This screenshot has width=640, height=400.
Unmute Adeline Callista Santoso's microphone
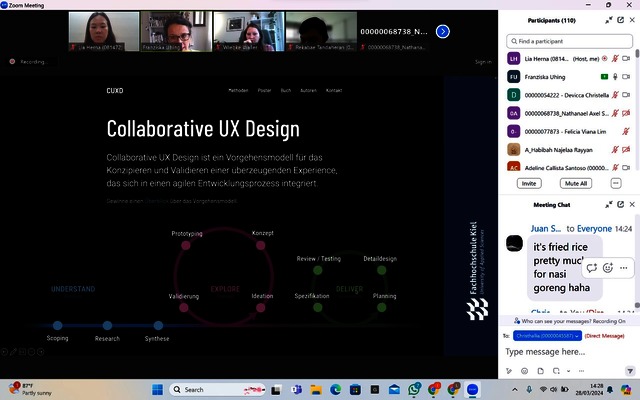615,167
